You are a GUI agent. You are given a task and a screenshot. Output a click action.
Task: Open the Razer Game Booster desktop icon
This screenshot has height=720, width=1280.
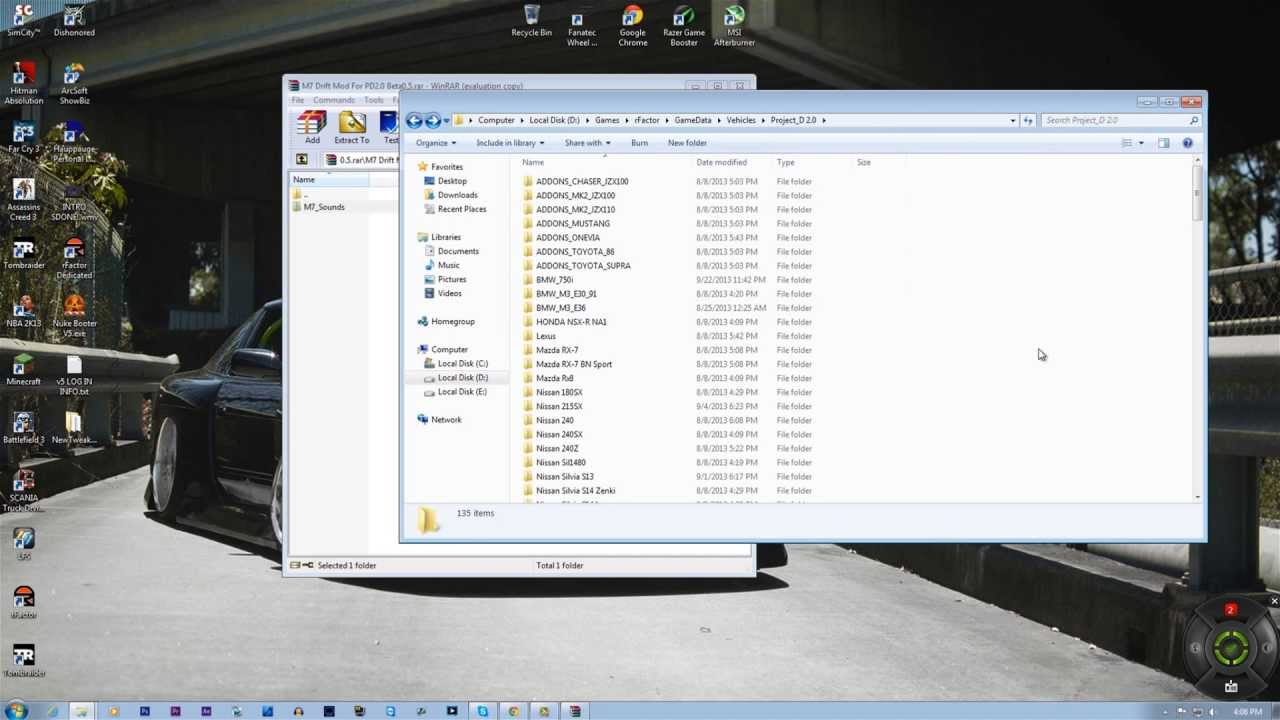tap(684, 26)
